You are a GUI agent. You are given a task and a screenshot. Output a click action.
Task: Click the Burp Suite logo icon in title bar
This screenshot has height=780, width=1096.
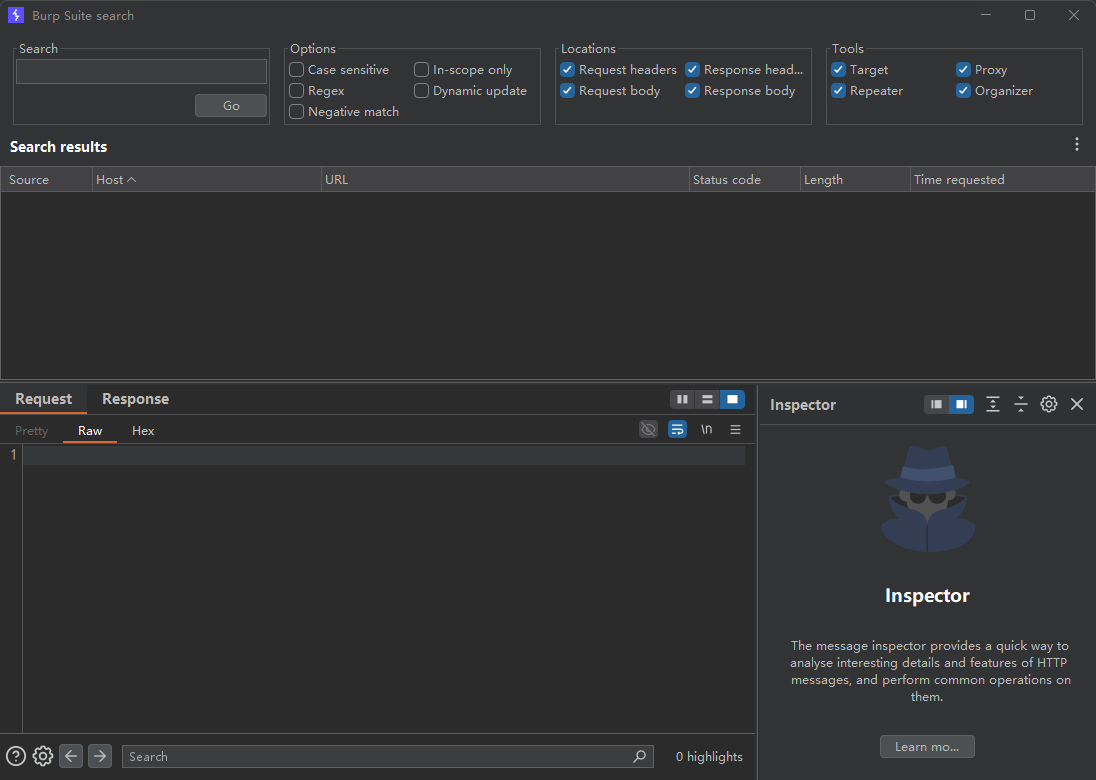point(15,15)
